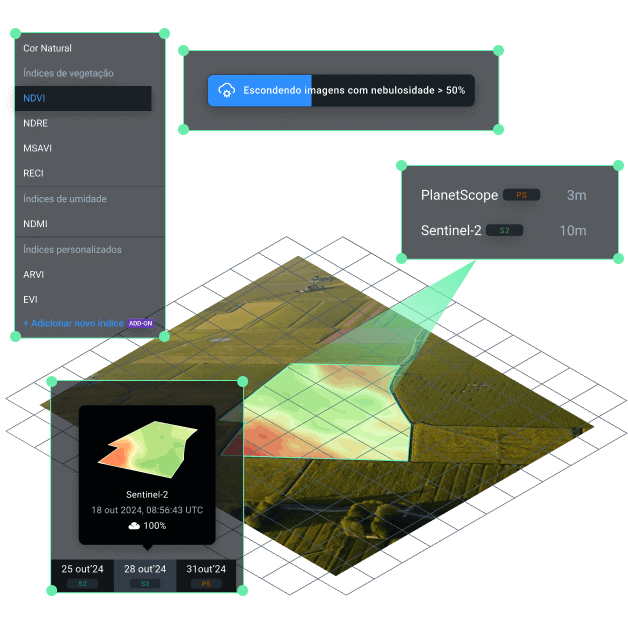Image resolution: width=628 pixels, height=640 pixels.
Task: Click the 100% cloud cover value
Action: tap(155, 526)
